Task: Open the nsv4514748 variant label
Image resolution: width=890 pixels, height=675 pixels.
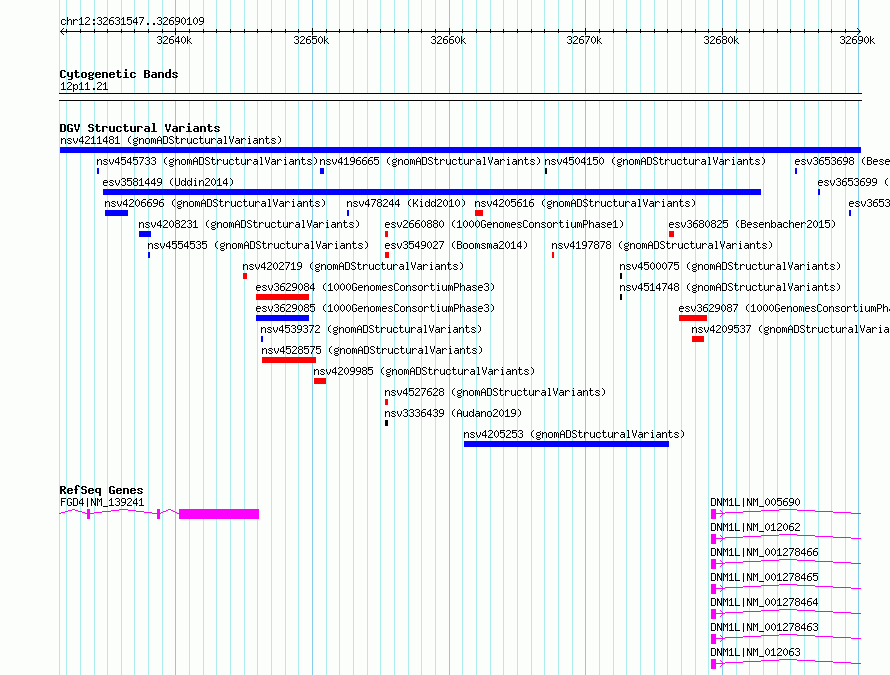Action: click(730, 287)
